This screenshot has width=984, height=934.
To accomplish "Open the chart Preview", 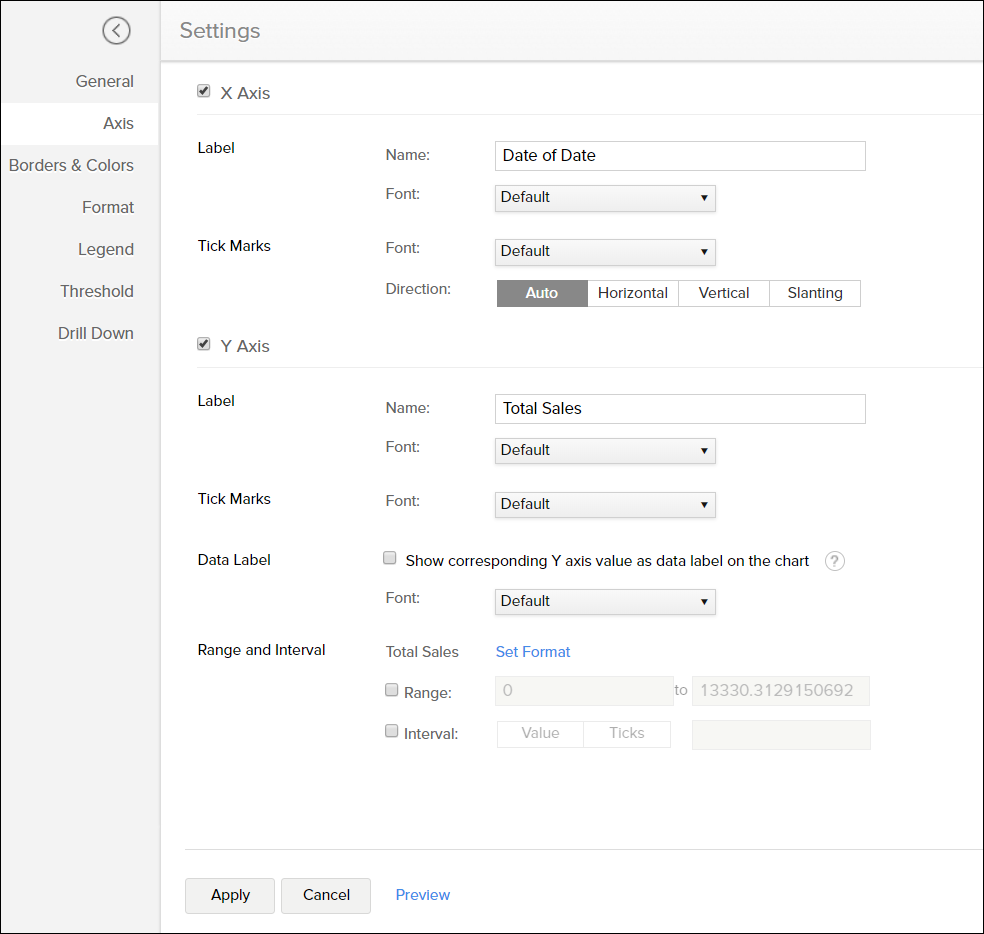I will (x=422, y=895).
